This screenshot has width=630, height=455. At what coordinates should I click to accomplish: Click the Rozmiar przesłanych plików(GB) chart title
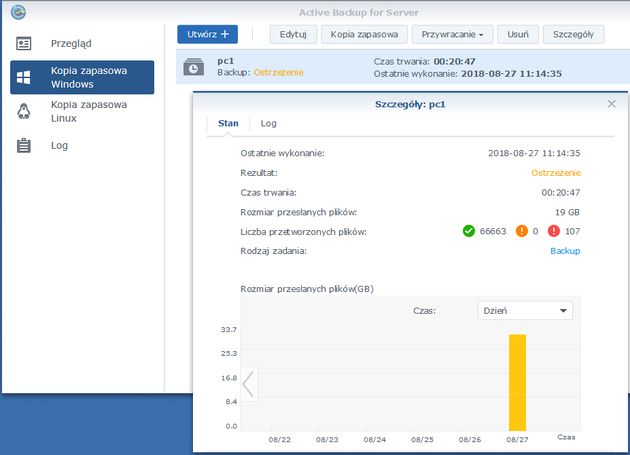tap(307, 289)
